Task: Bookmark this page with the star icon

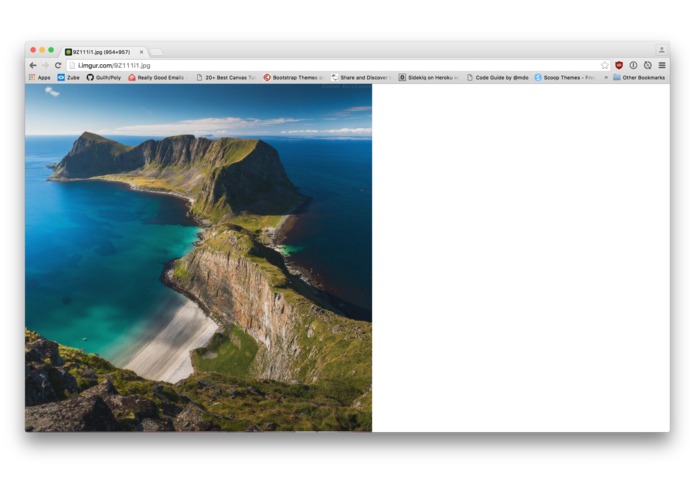Action: pyautogui.click(x=604, y=65)
